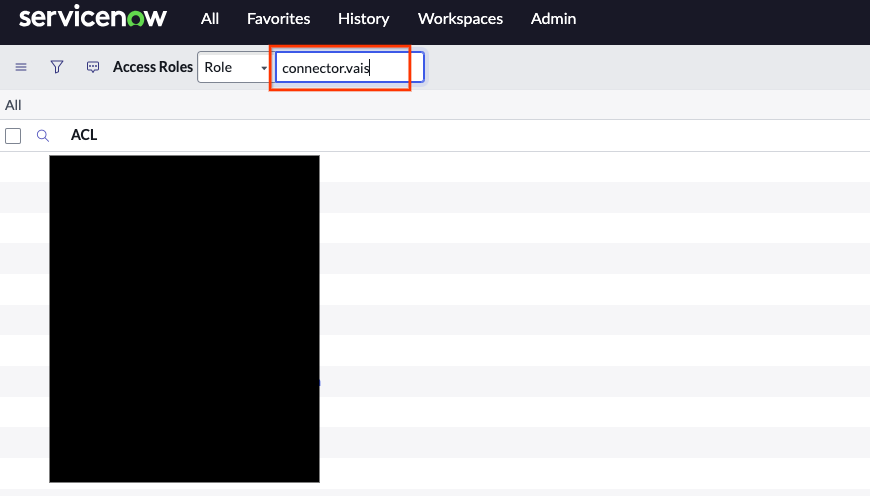Click the All breadcrumb link
Image resolution: width=870 pixels, height=496 pixels.
[x=13, y=105]
